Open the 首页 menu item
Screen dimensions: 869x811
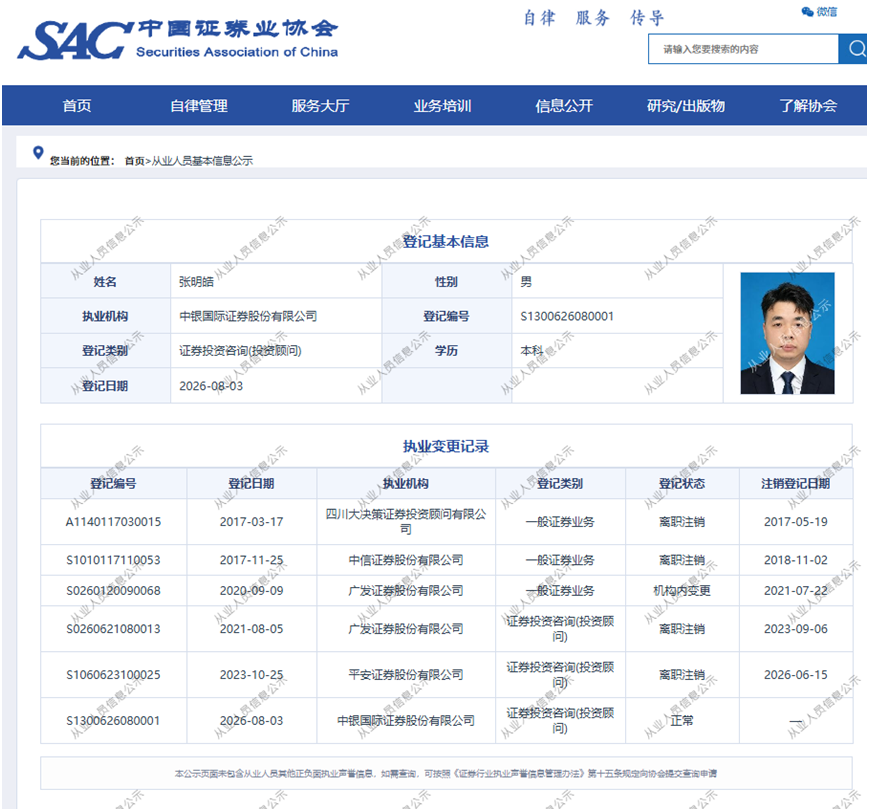coord(76,105)
